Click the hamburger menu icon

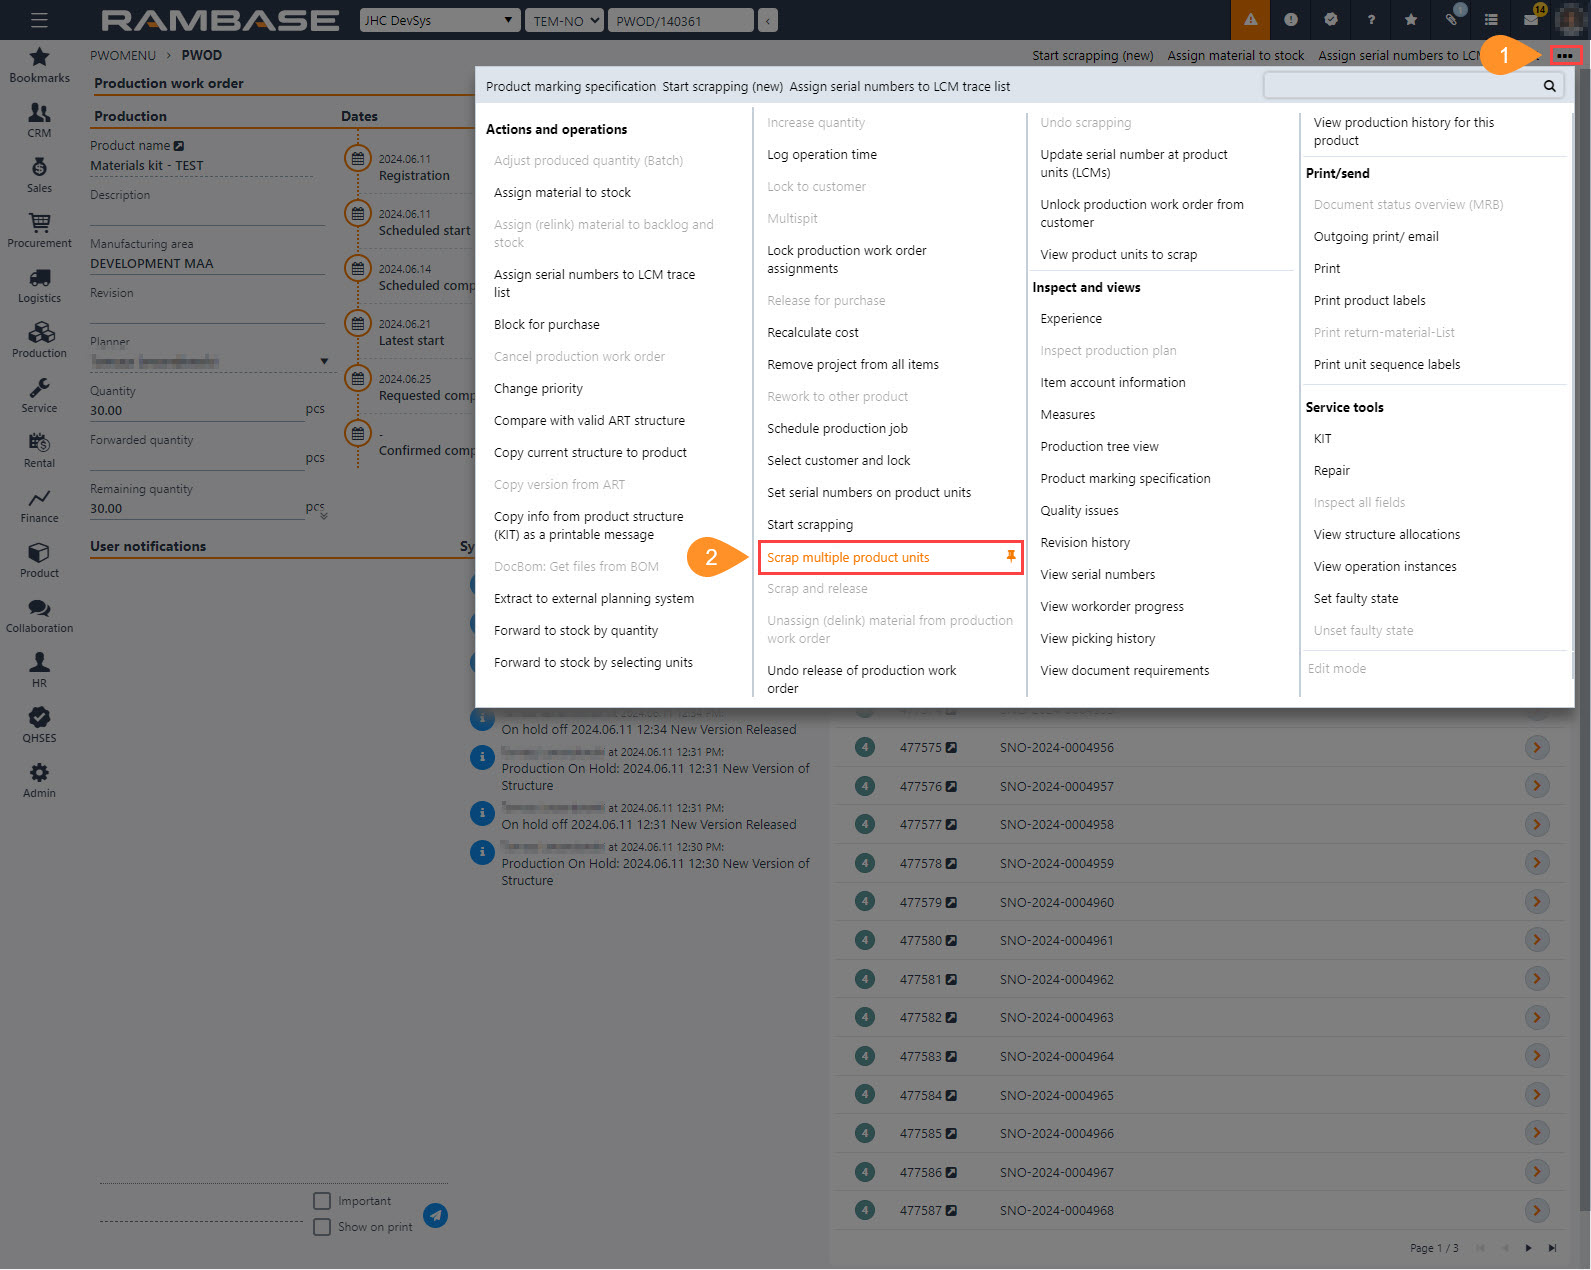(39, 20)
